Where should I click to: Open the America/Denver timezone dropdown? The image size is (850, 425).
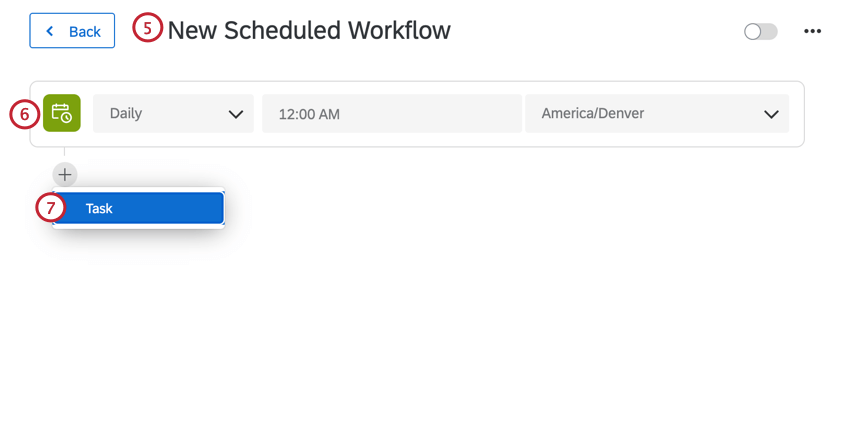tap(657, 113)
